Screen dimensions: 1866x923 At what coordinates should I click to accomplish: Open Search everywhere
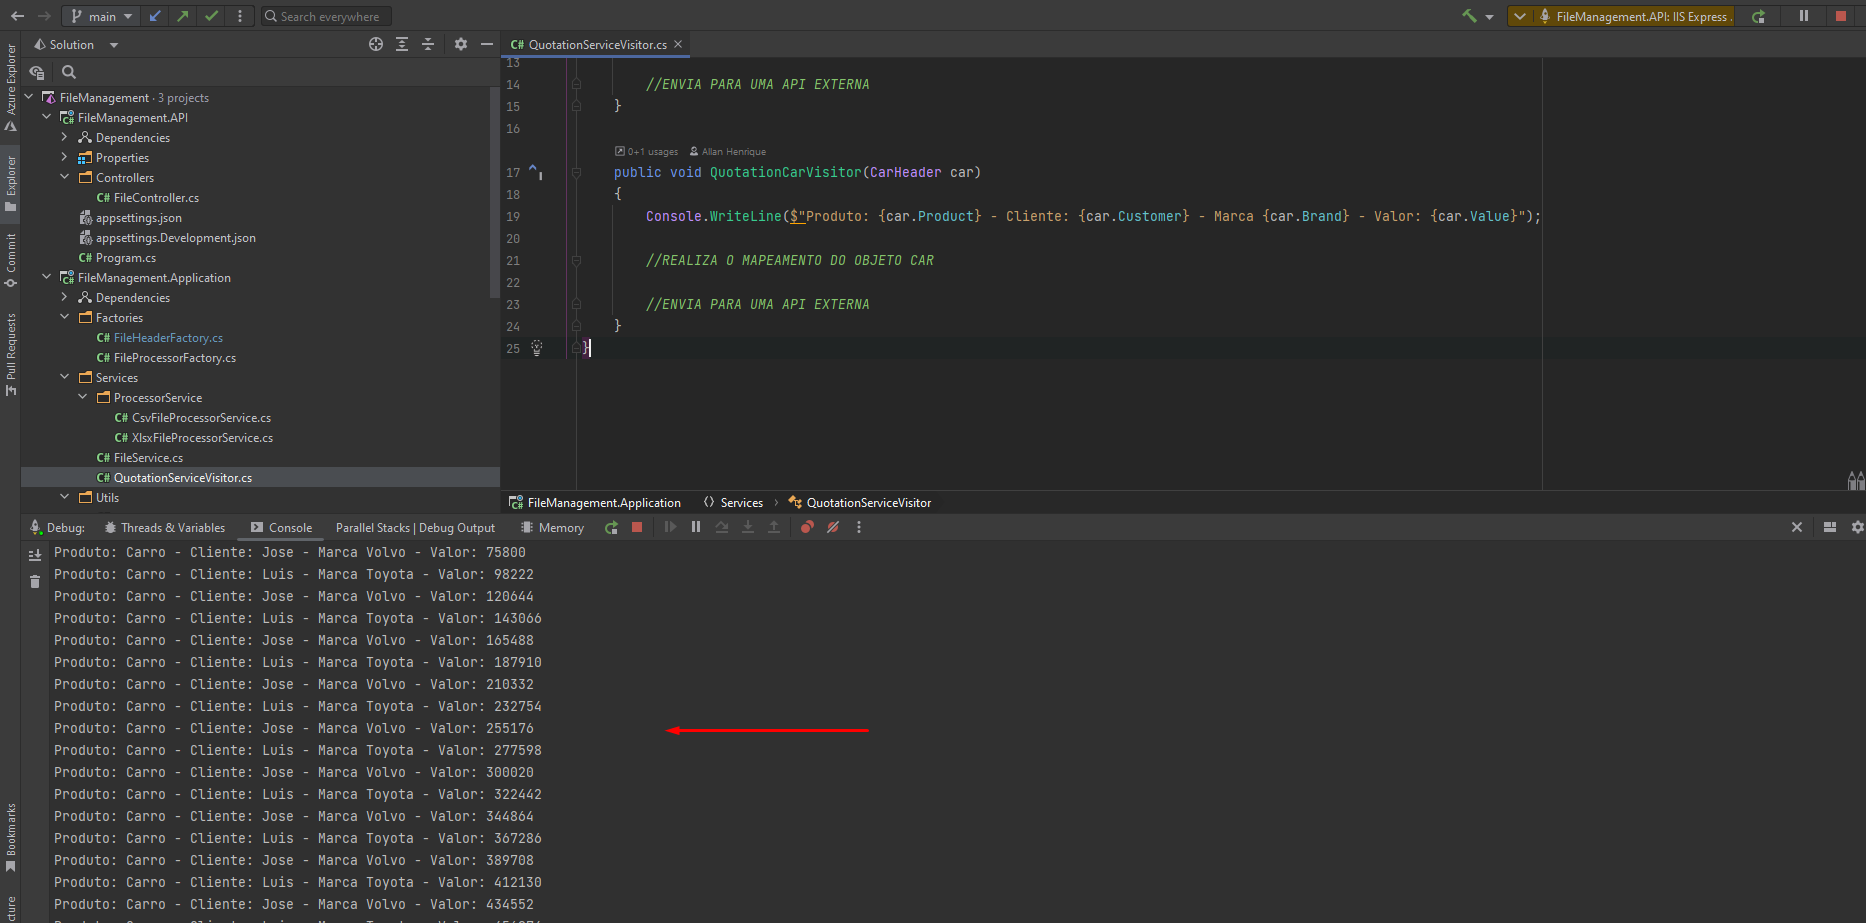pos(325,16)
